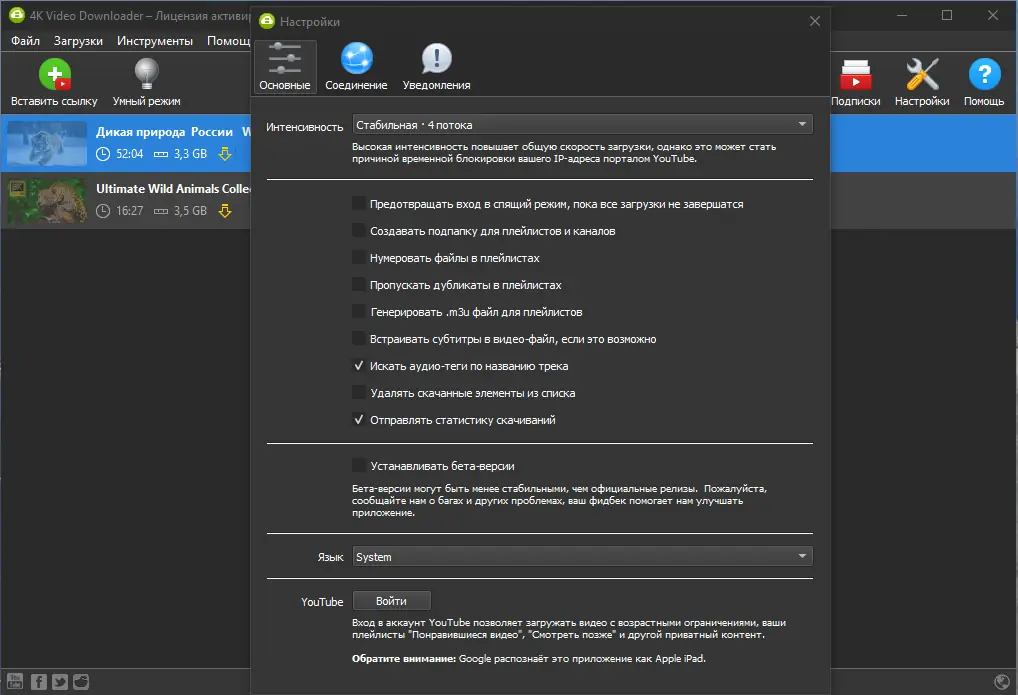This screenshot has width=1018, height=695.
Task: Open the Twitter icon in status bar
Action: (60, 681)
